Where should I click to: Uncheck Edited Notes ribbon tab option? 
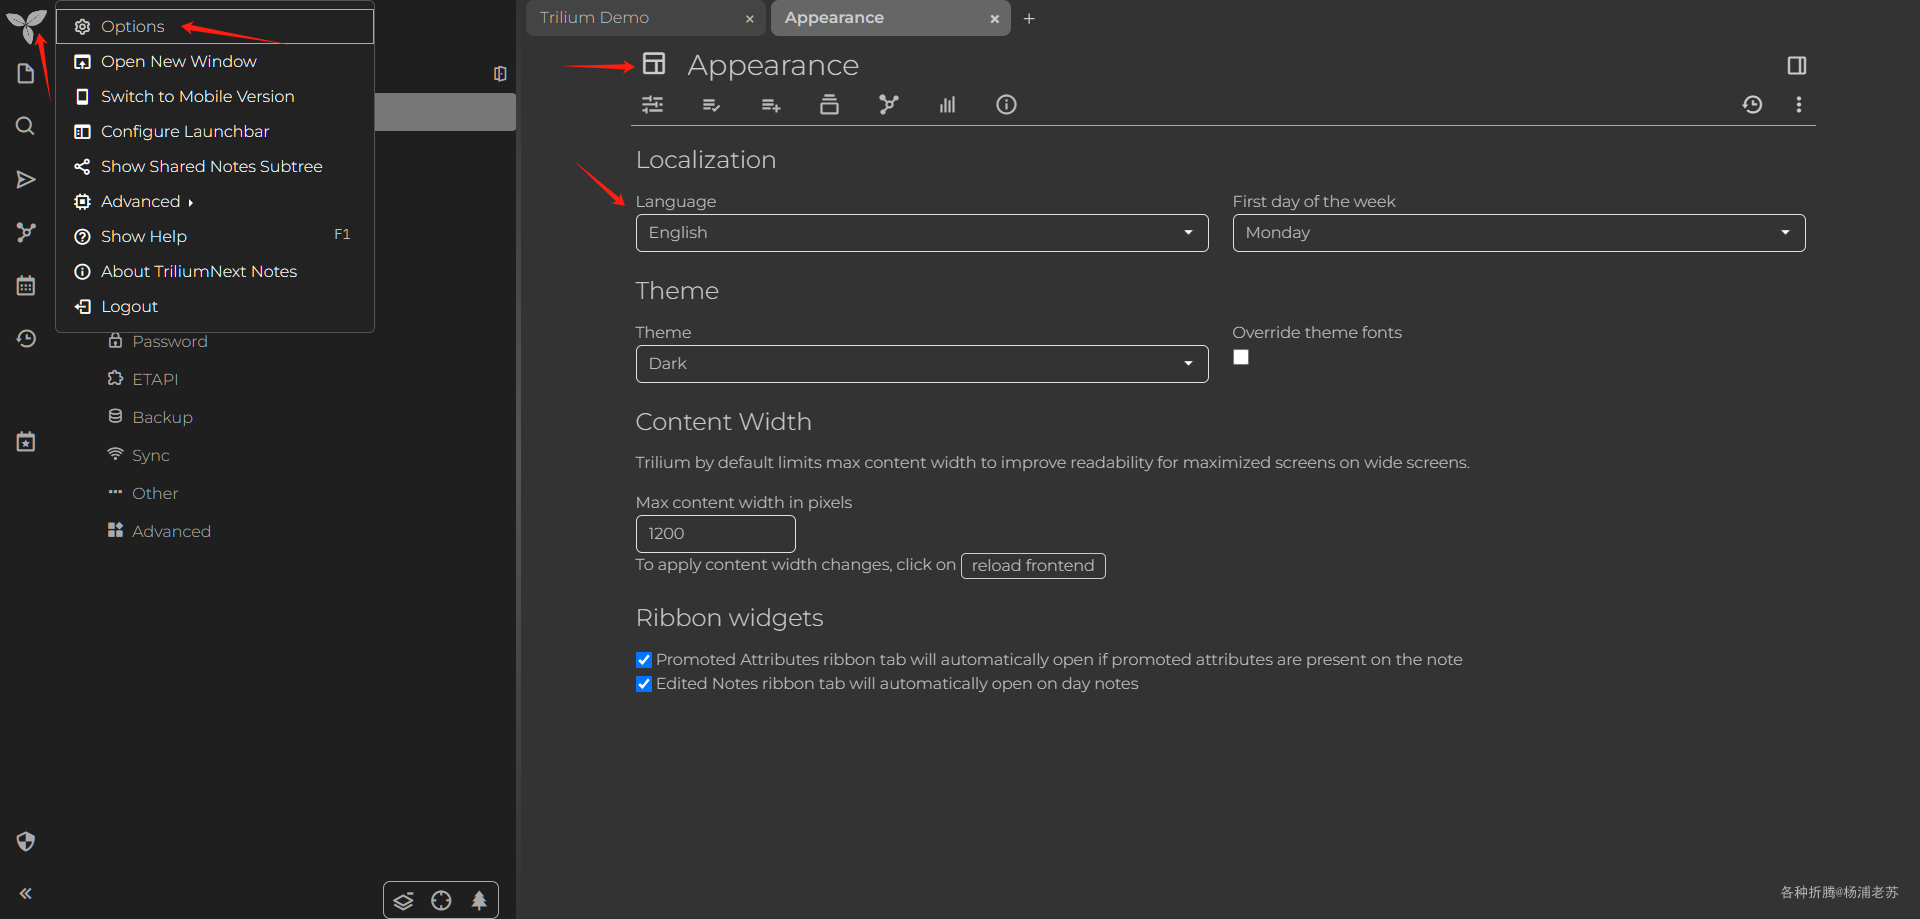point(644,684)
